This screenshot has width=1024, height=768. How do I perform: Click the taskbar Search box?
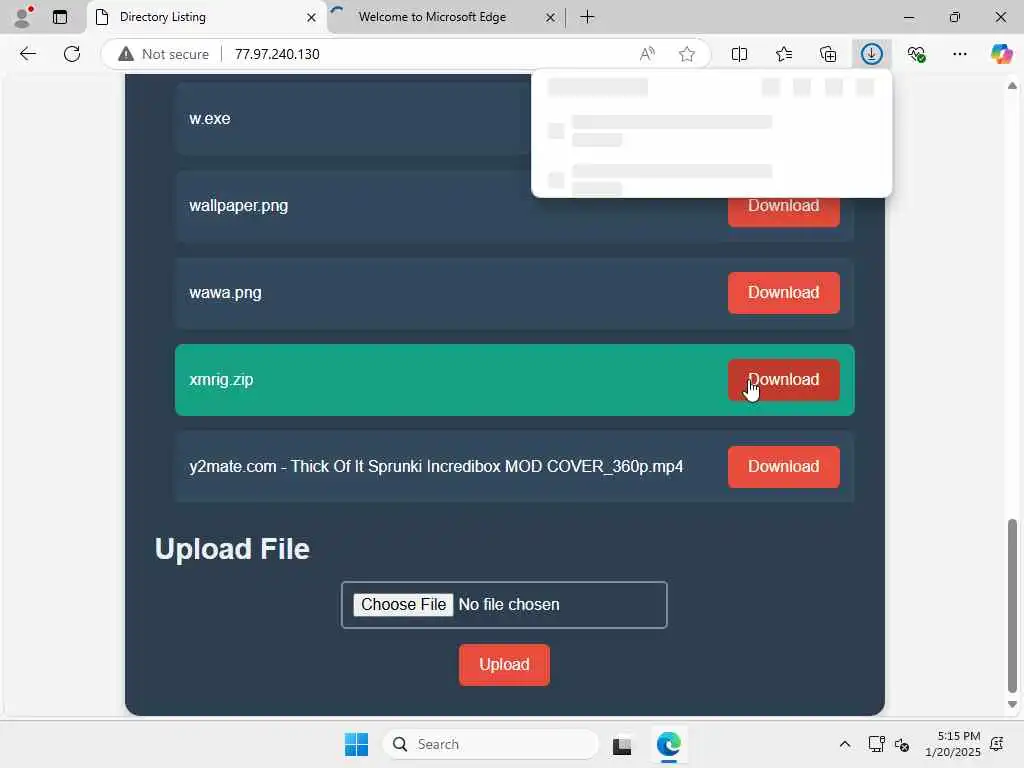pos(490,744)
